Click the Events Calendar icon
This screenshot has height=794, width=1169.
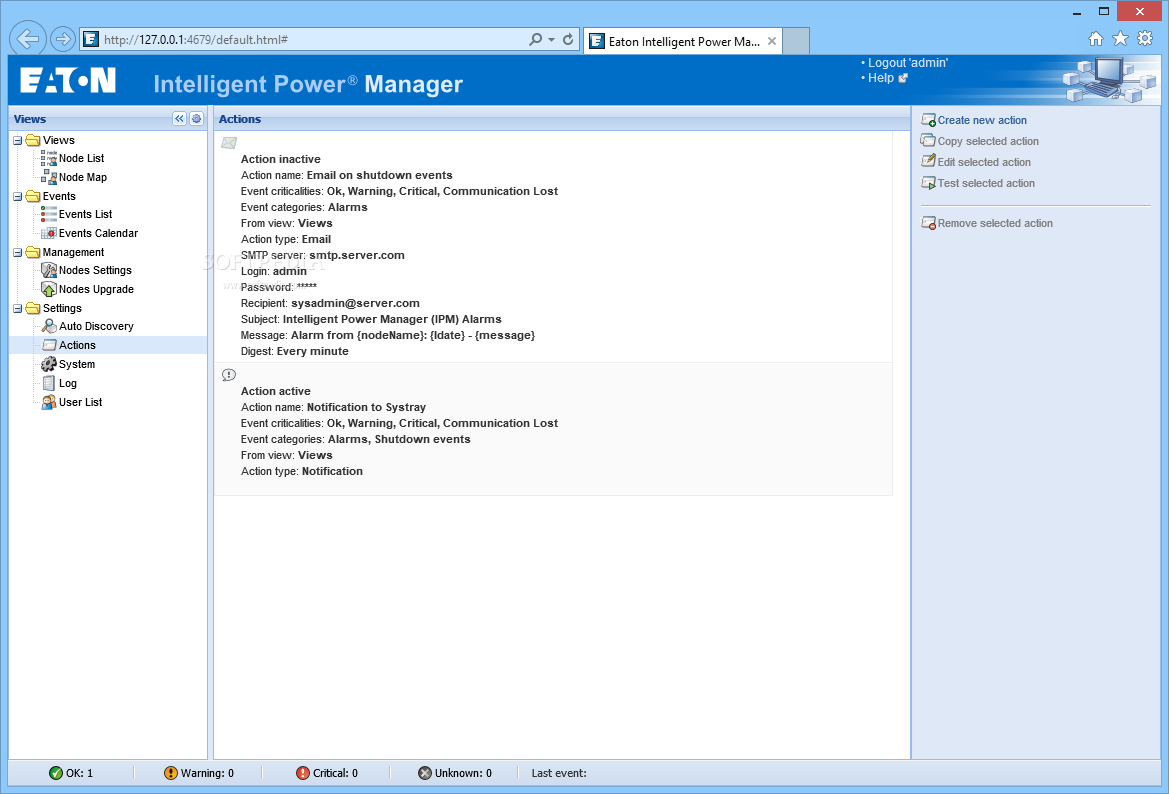(48, 233)
